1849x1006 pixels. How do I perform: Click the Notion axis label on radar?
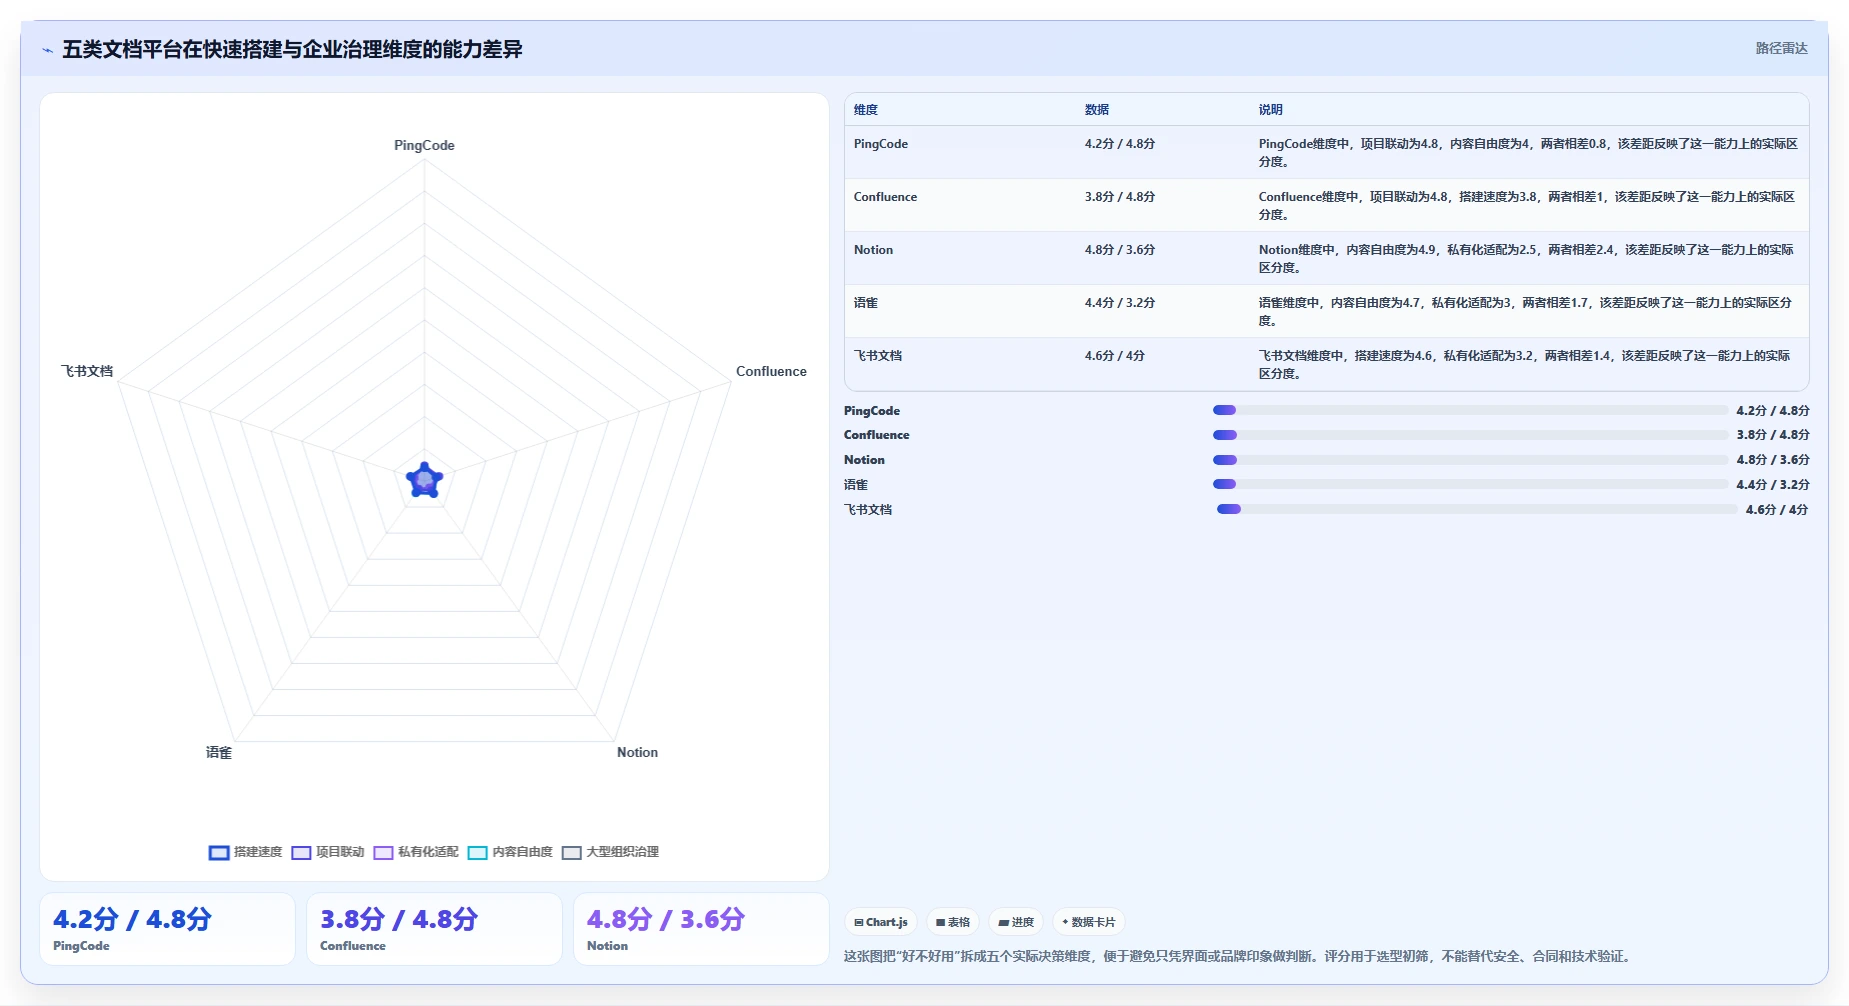coord(637,753)
